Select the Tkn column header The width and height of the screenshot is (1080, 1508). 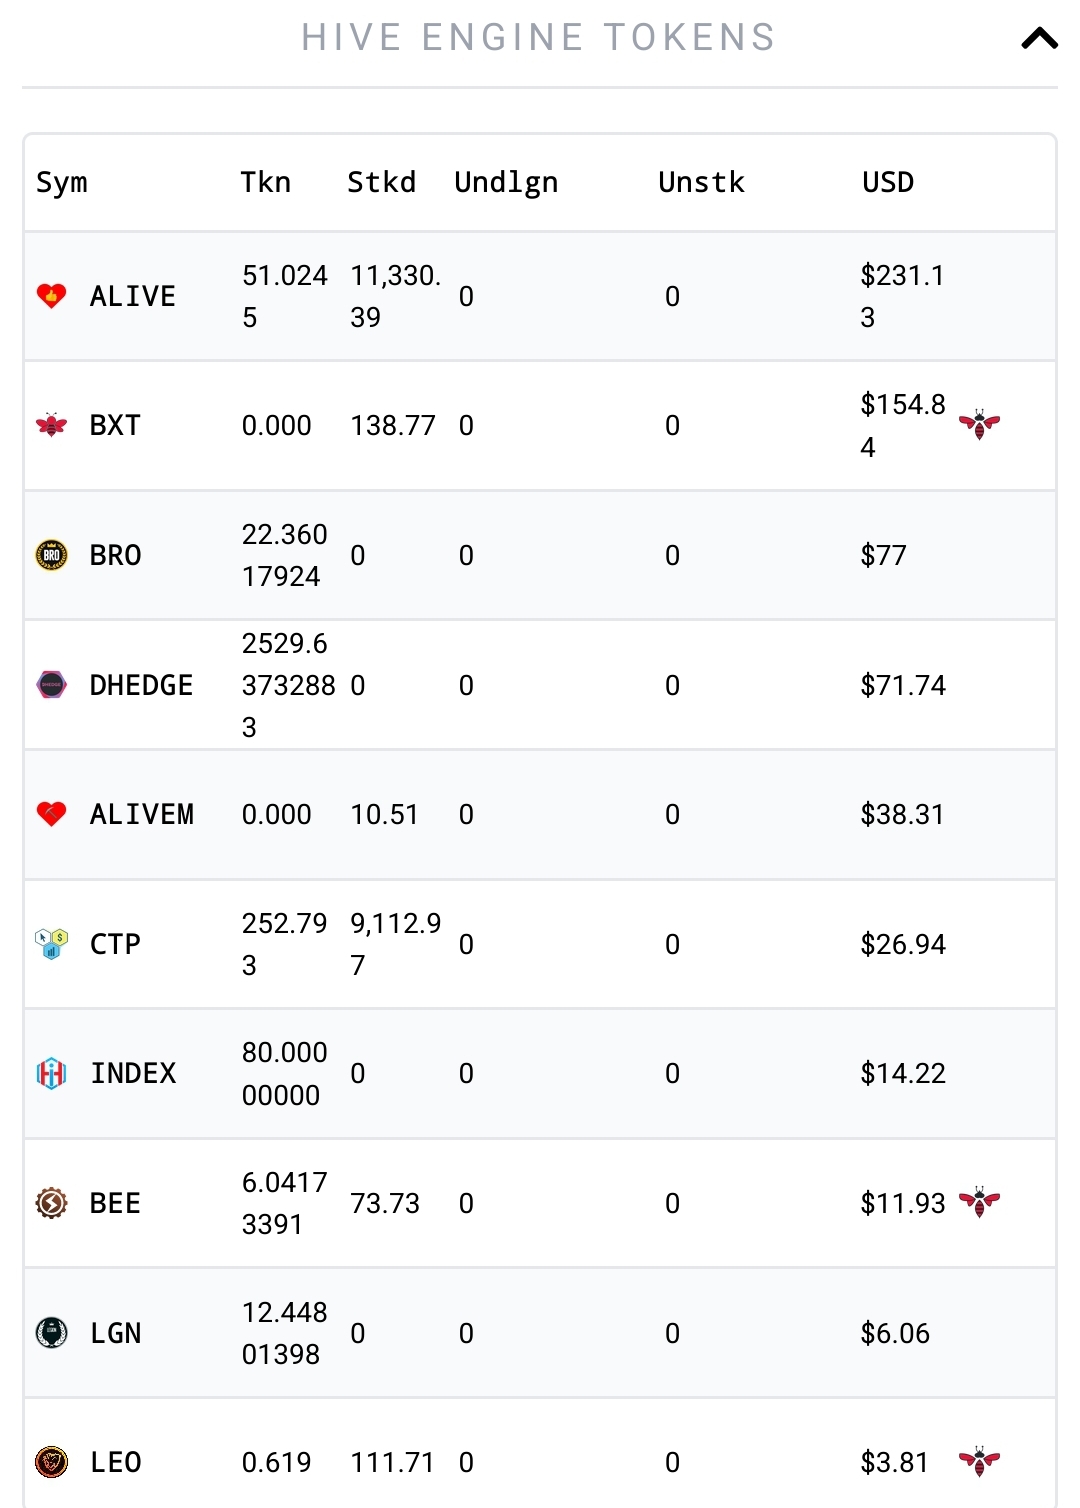(265, 182)
